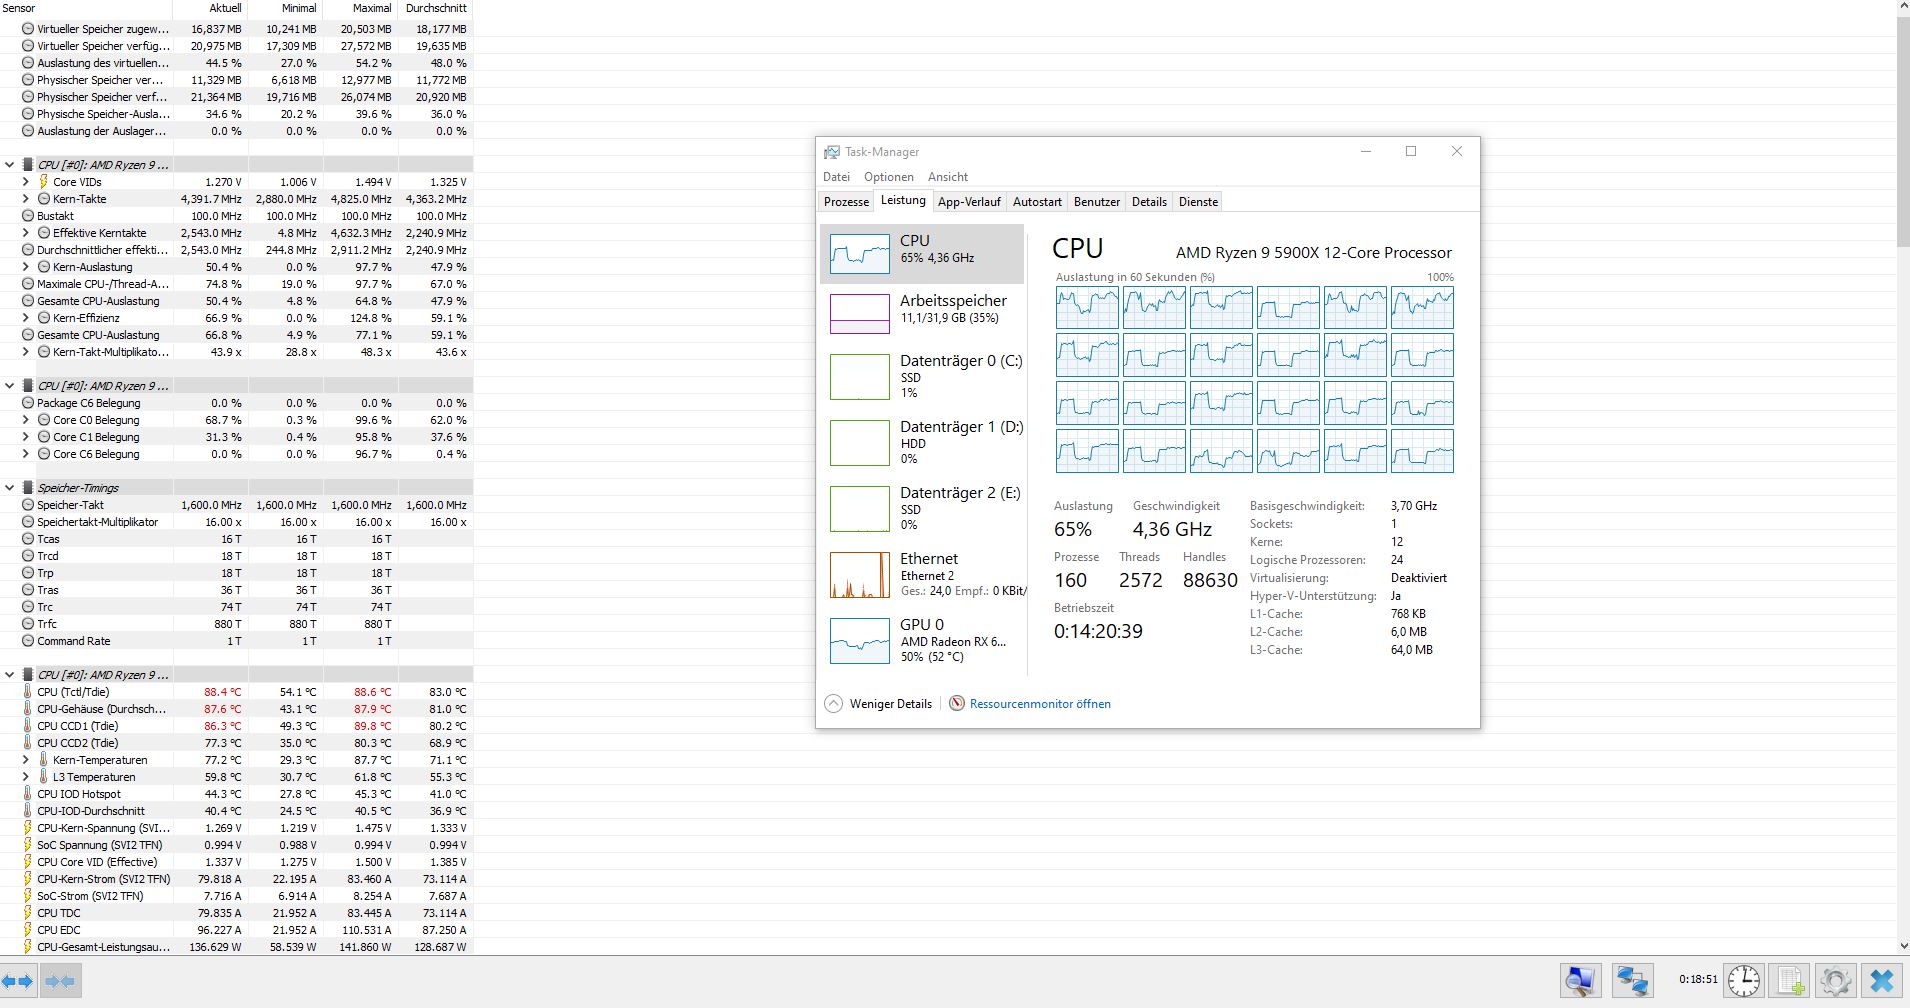Expand the Kern-Takt-Multiplikator row
The height and width of the screenshot is (1008, 1910).
point(25,352)
